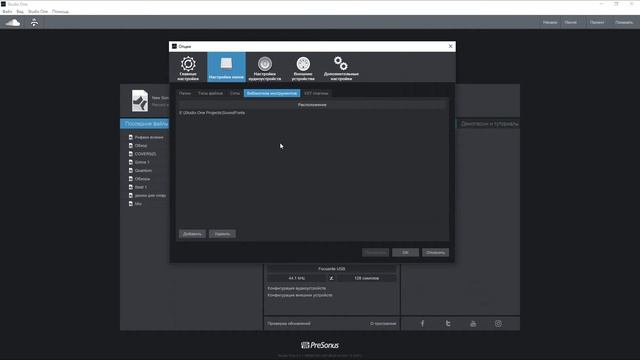Open recent file Mix
The height and width of the screenshot is (360, 640).
[138, 204]
